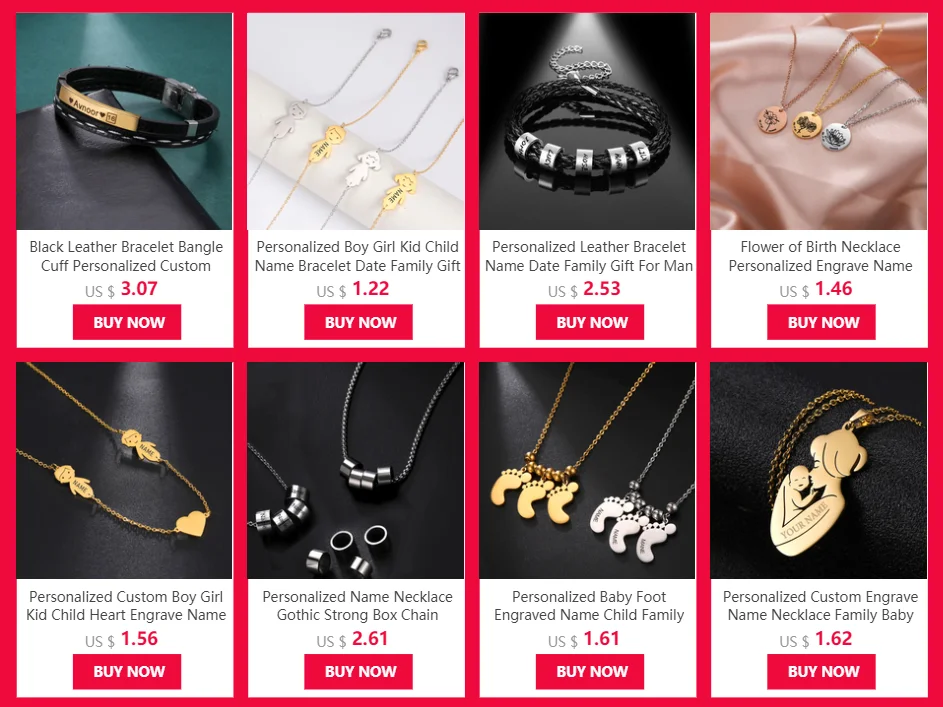Click BUY NOW under the 1.22 kid bracelet
Screen dimensions: 943x707
tap(358, 322)
